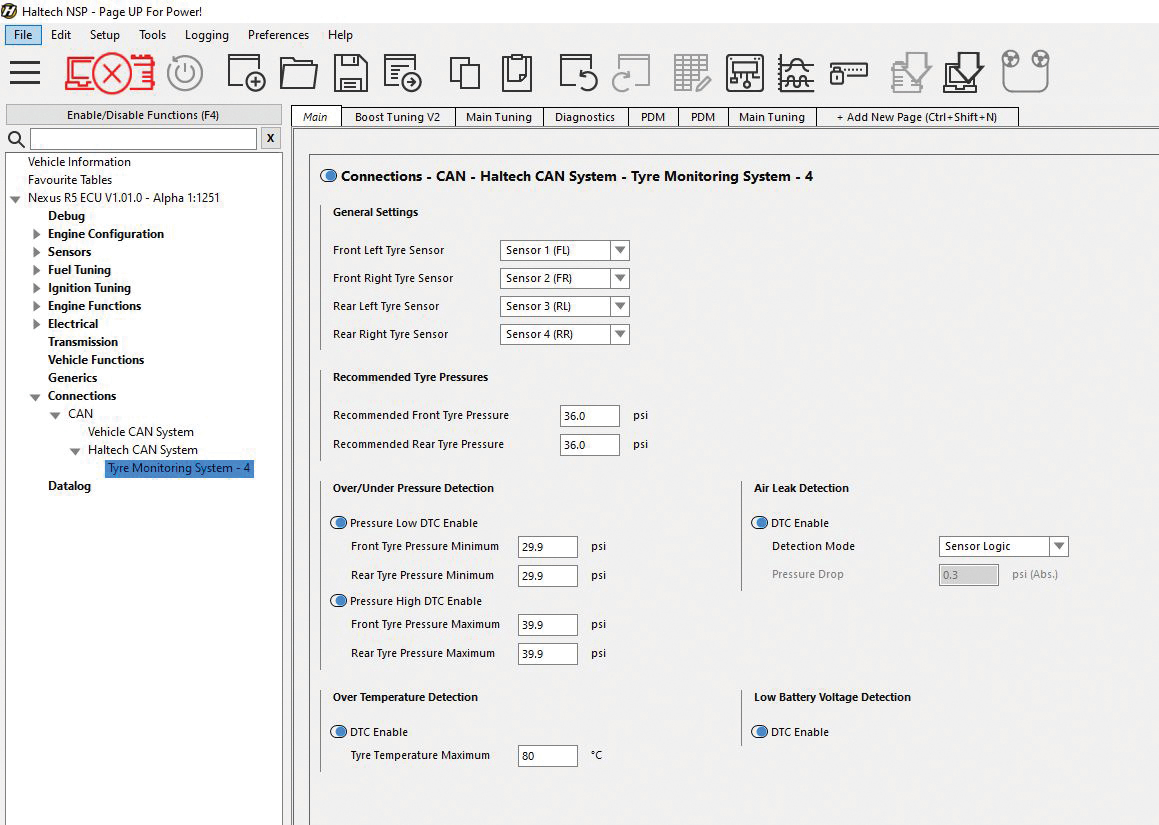This screenshot has height=825, width=1159.
Task: Open the Front Left Tyre Sensor dropdown
Action: [564, 250]
